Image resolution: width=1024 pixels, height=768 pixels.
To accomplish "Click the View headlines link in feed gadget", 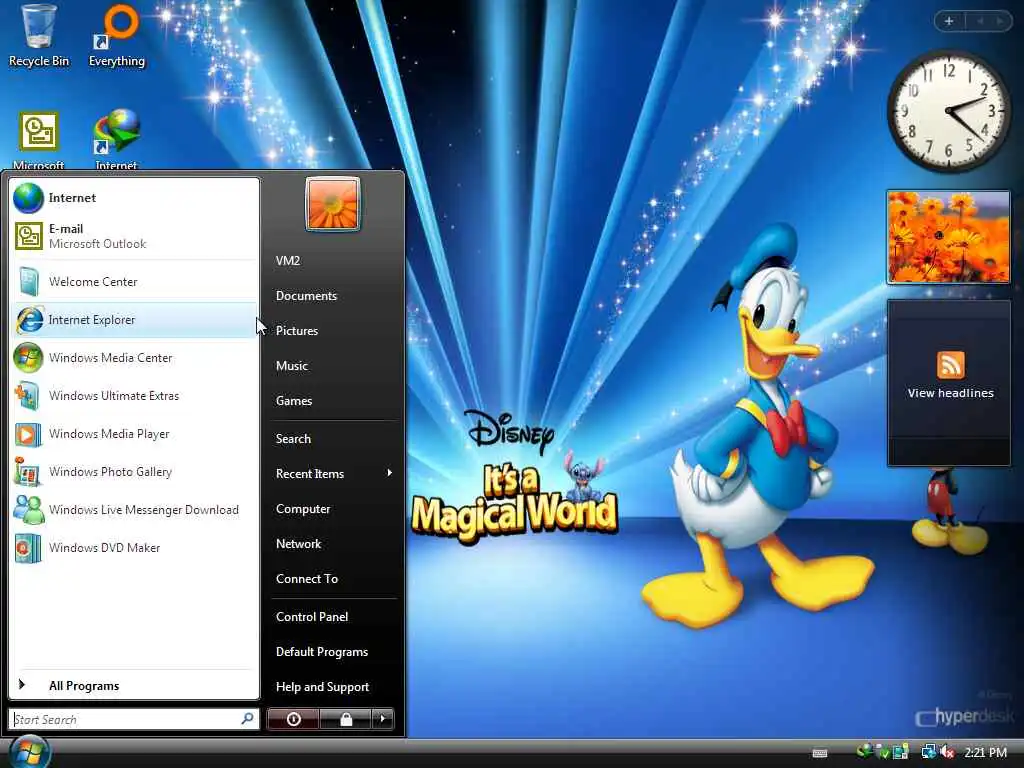I will point(950,393).
